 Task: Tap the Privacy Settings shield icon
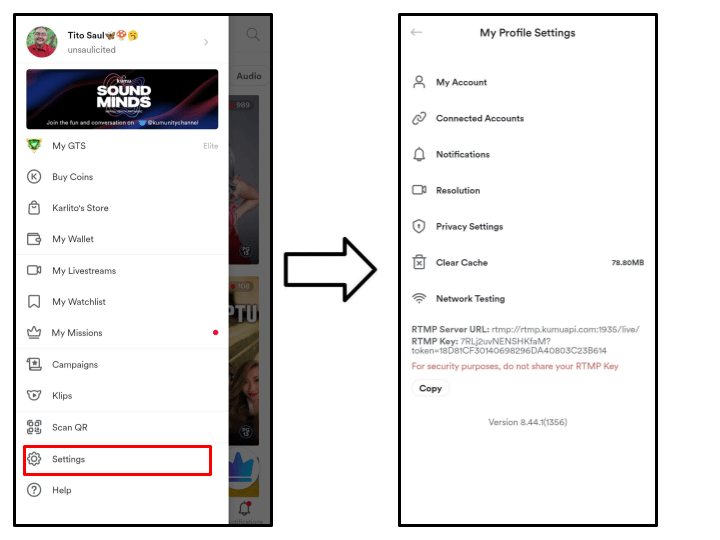coord(419,226)
